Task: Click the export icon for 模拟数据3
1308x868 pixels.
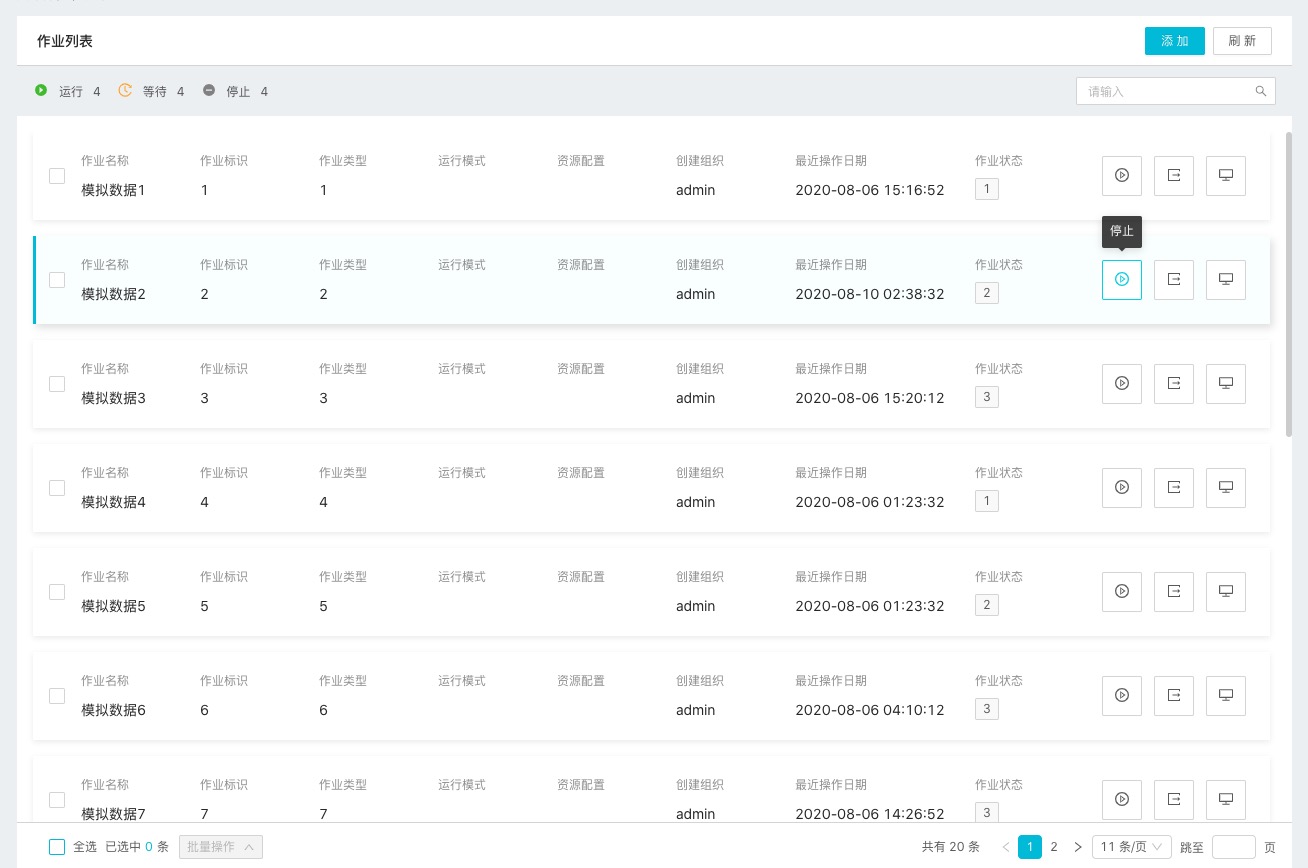Action: click(1174, 383)
